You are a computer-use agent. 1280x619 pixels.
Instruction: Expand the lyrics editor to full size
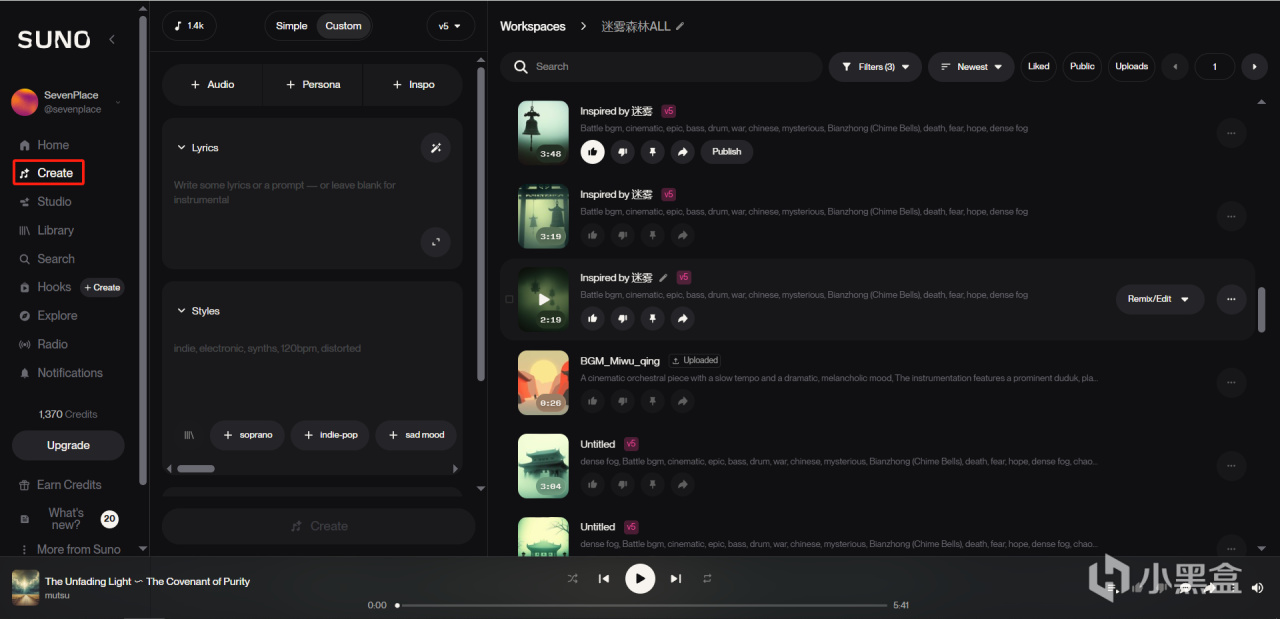click(x=436, y=242)
